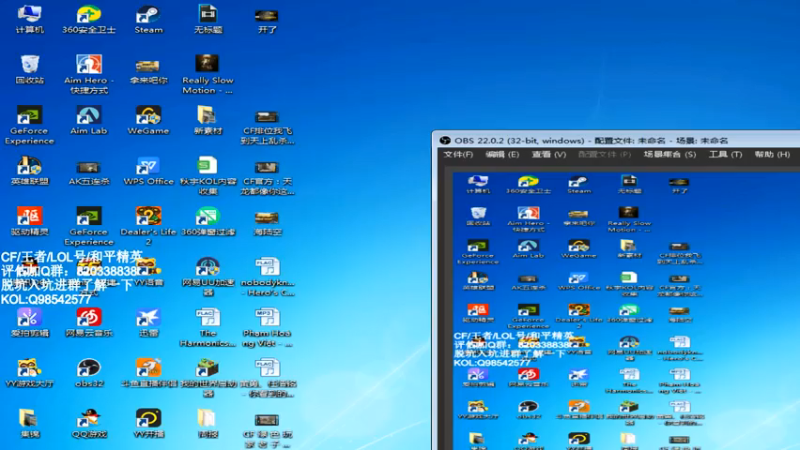Select the 拿来吧你 desktop file

148,71
